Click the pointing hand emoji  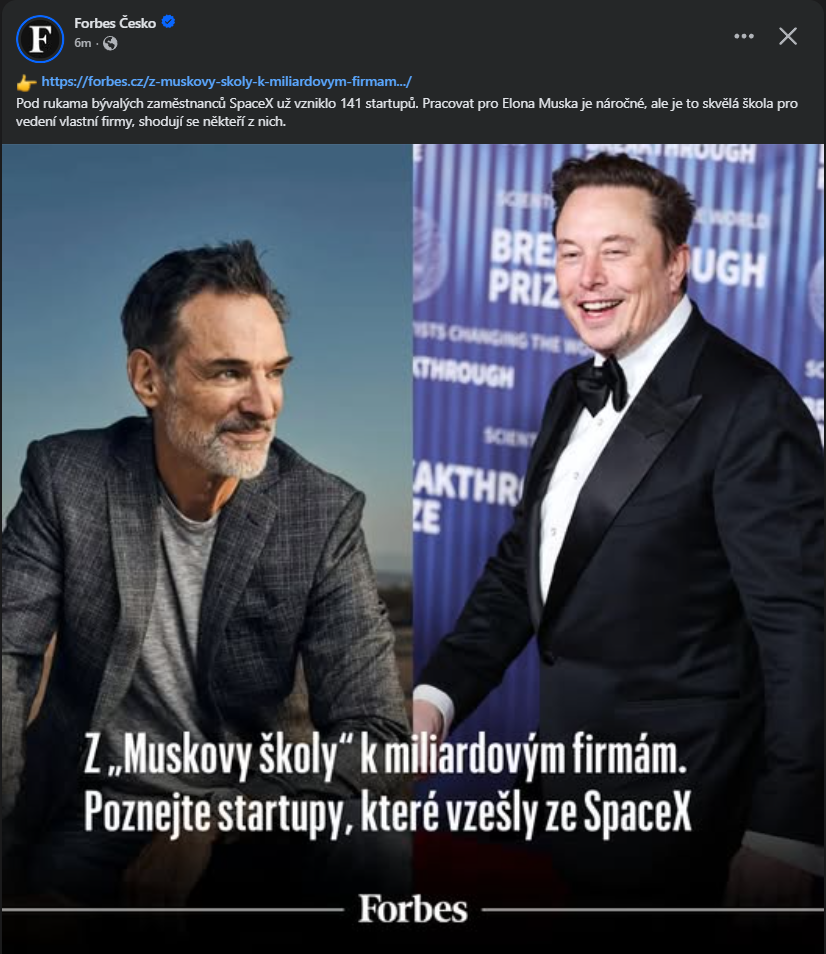(27, 82)
